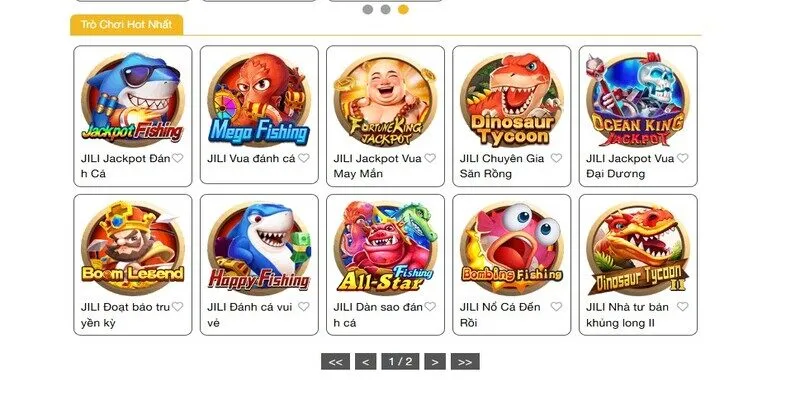This screenshot has width=800, height=400.
Task: Select the Trò Chơi Hot Nhất tab
Action: click(127, 24)
